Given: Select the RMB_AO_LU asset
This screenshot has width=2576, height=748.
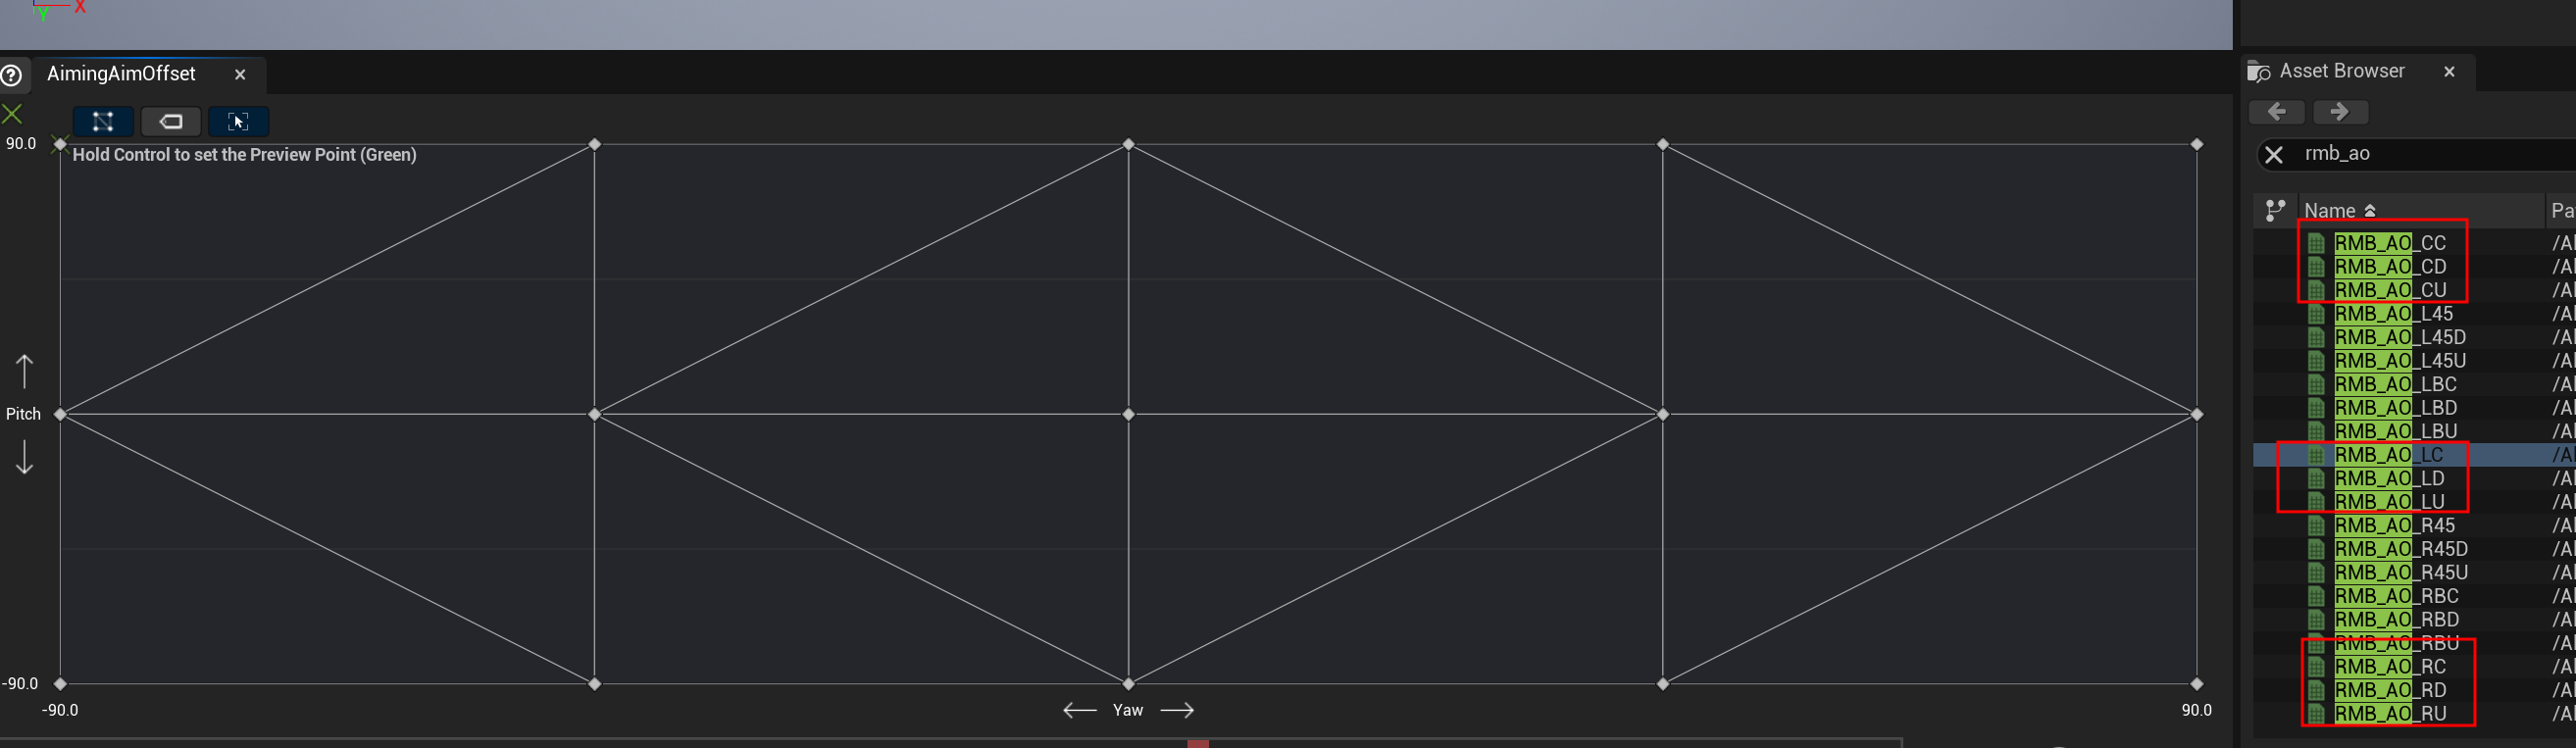Looking at the screenshot, I should click(2389, 502).
